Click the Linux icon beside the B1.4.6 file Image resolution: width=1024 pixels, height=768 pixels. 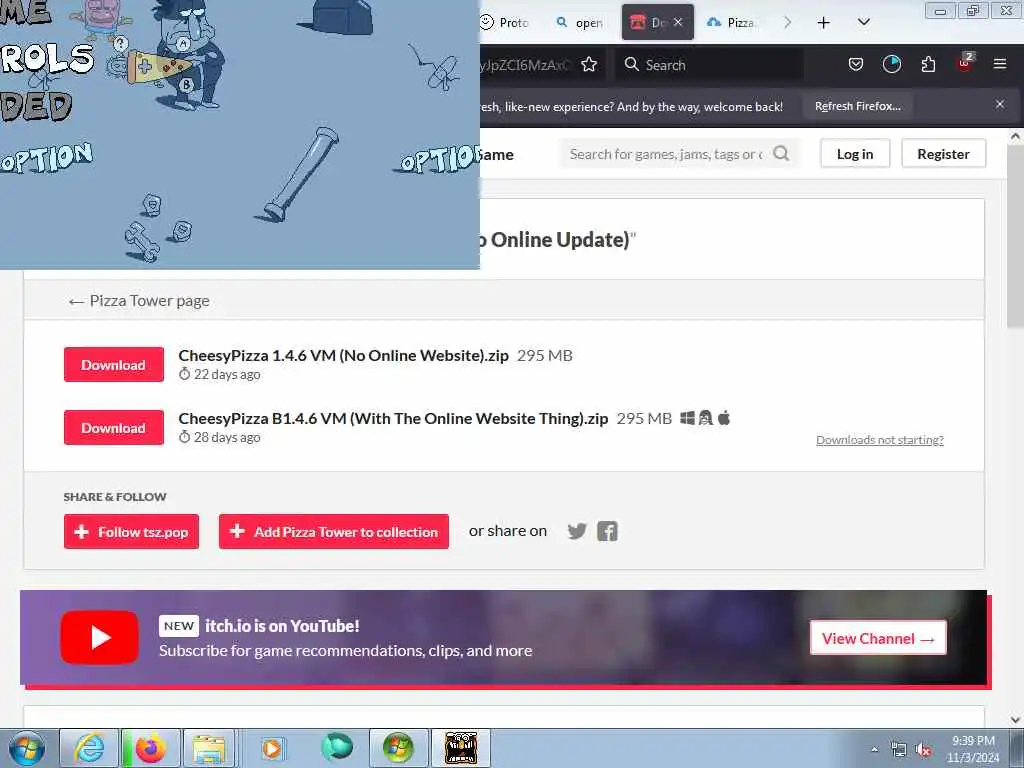(705, 418)
